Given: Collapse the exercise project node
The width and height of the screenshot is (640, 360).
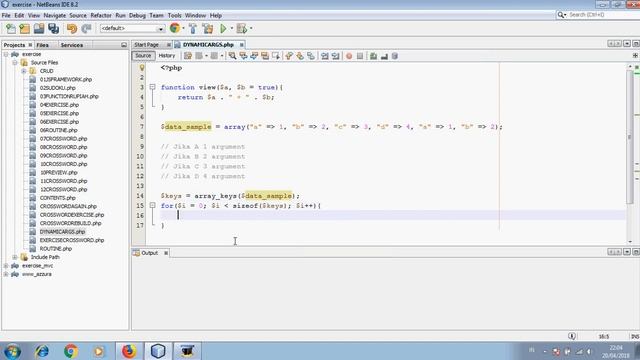Looking at the screenshot, I should (x=6, y=54).
